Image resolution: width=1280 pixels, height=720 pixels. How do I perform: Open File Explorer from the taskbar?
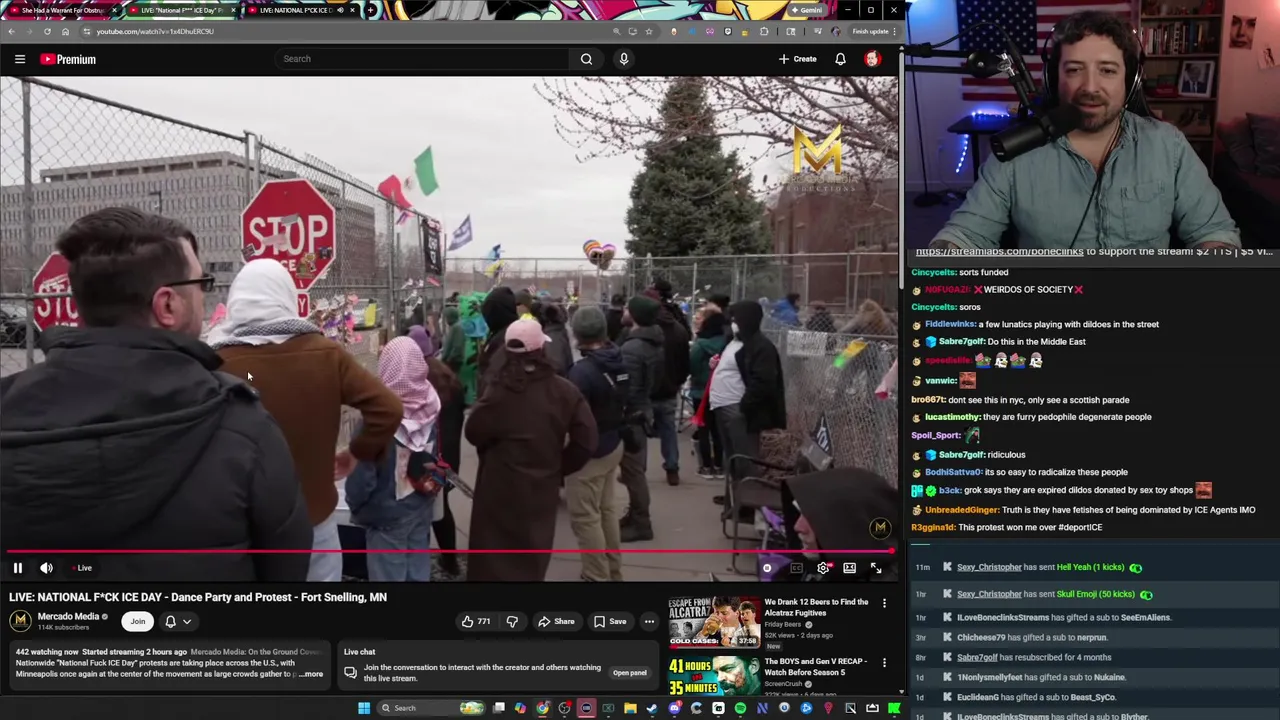(x=630, y=708)
